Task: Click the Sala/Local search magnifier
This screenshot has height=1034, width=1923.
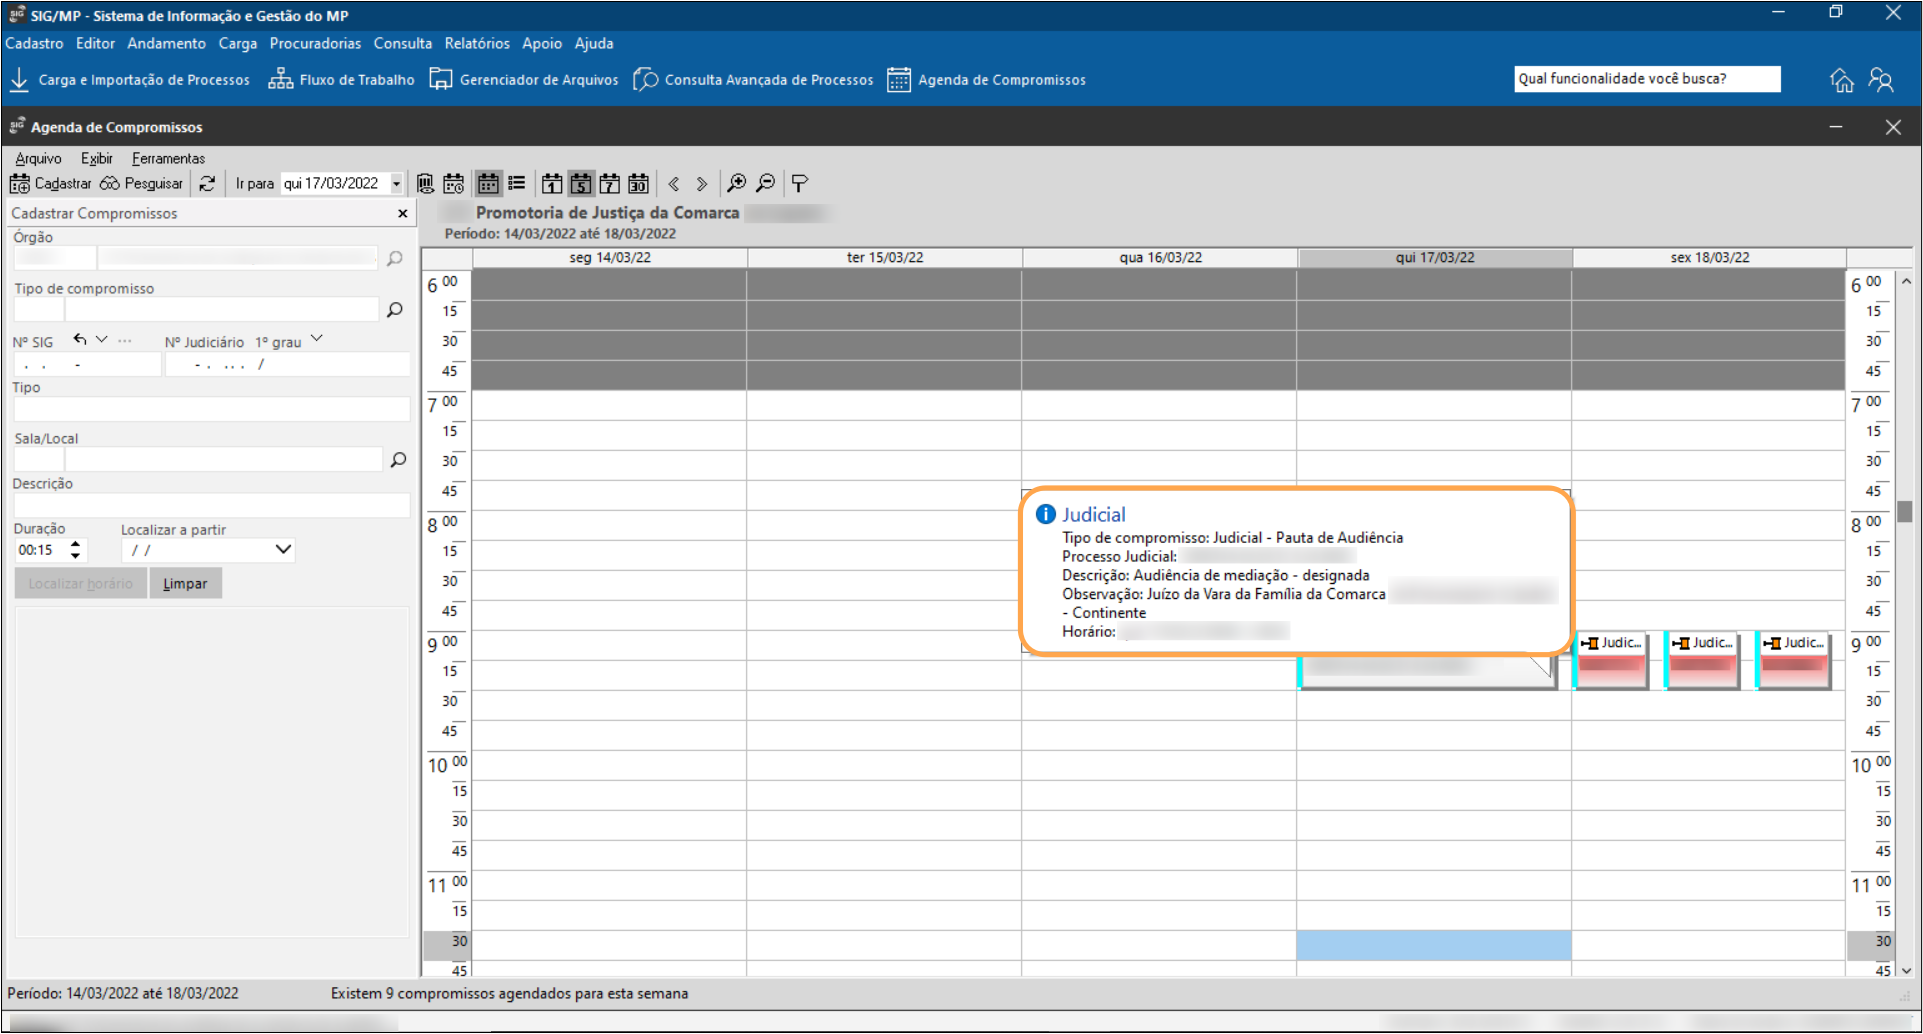Action: pyautogui.click(x=398, y=460)
